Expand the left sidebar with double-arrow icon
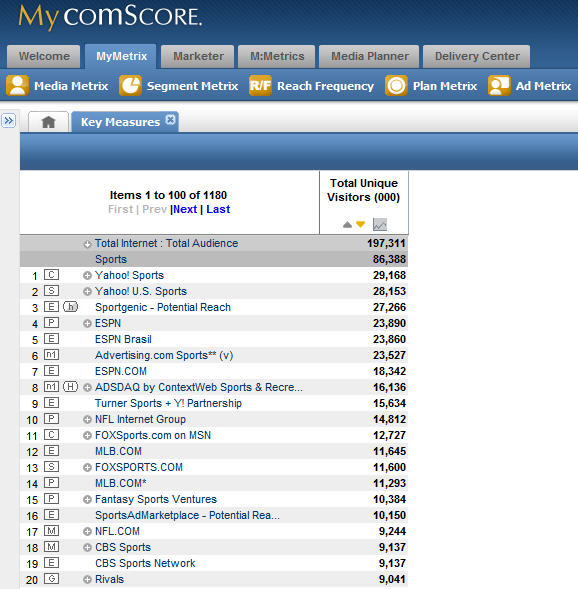 [8, 121]
